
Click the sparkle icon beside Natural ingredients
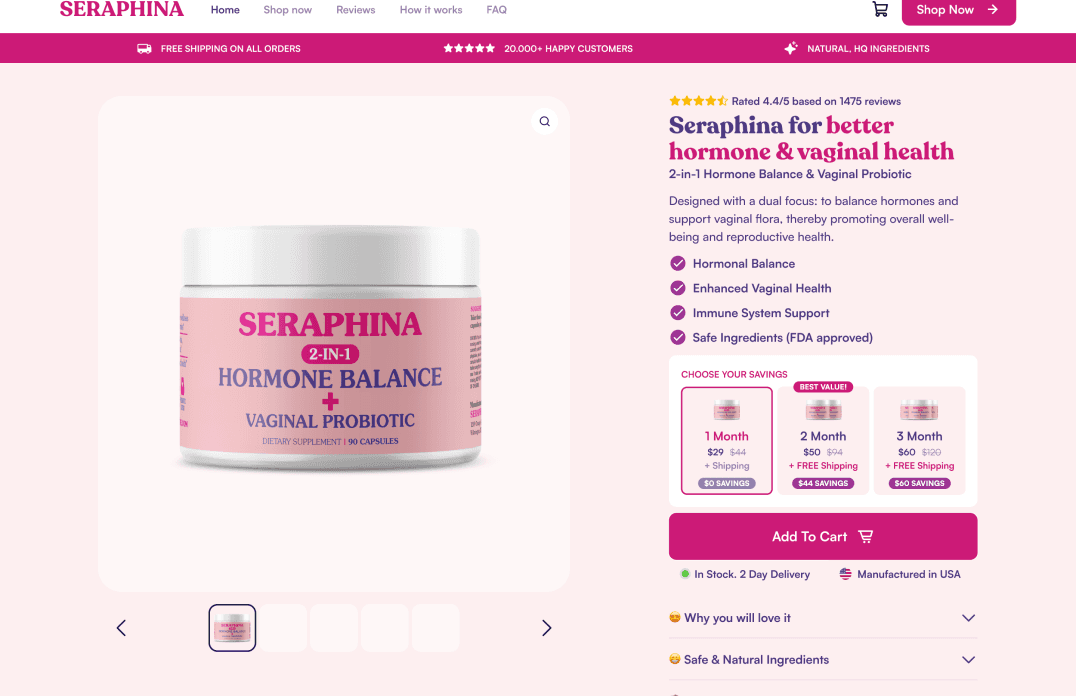pyautogui.click(x=791, y=48)
